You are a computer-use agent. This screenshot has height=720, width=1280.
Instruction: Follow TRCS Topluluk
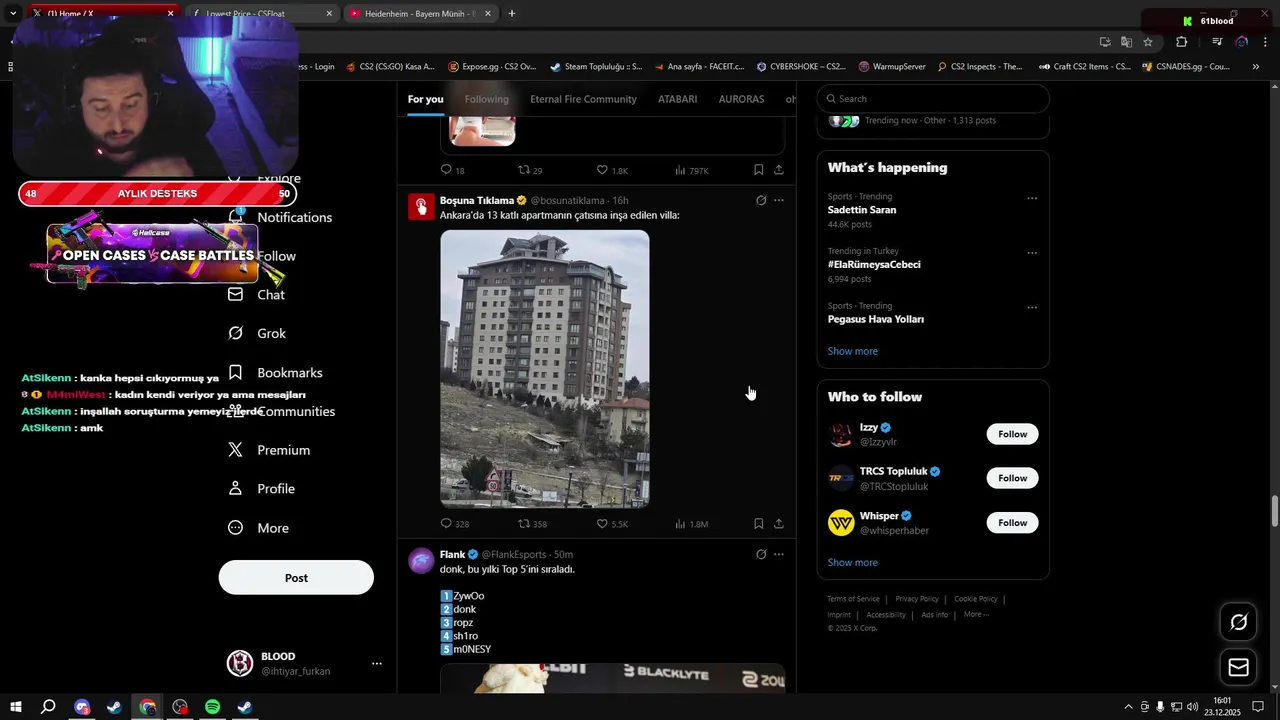(1012, 478)
